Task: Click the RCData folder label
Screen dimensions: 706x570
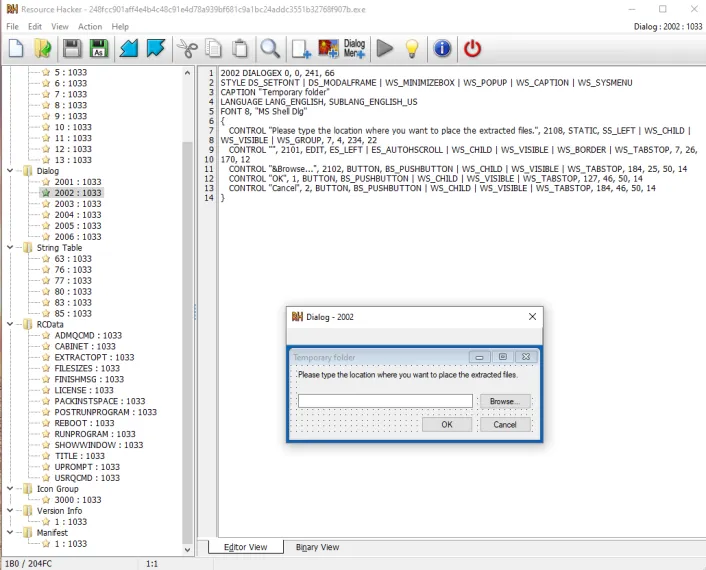Action: coord(50,325)
